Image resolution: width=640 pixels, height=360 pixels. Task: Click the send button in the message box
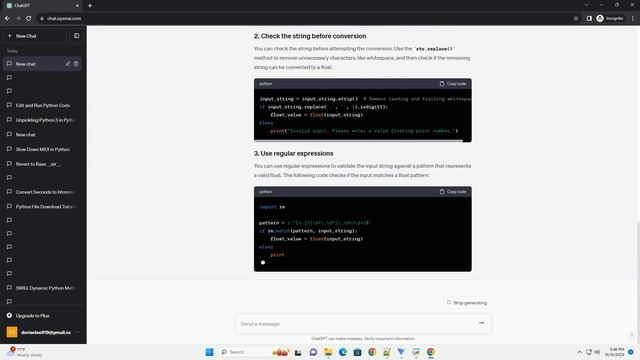pos(481,323)
